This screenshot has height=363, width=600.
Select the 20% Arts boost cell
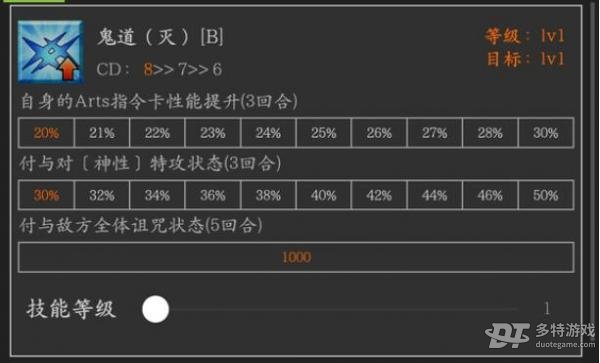[46, 133]
